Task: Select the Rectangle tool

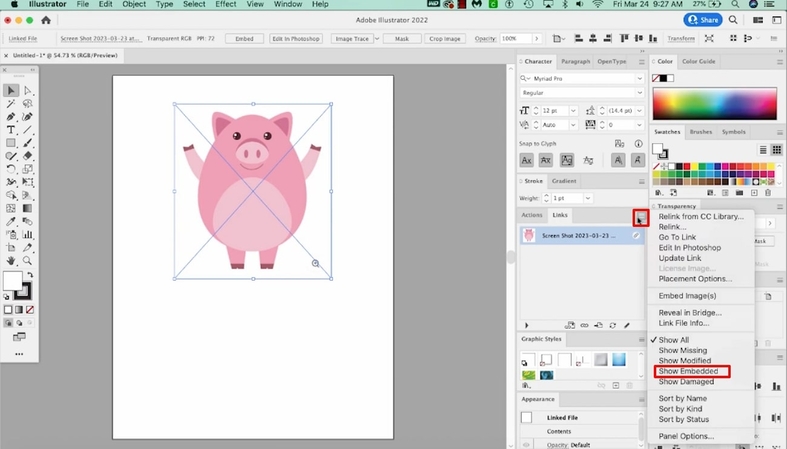Action: point(11,143)
